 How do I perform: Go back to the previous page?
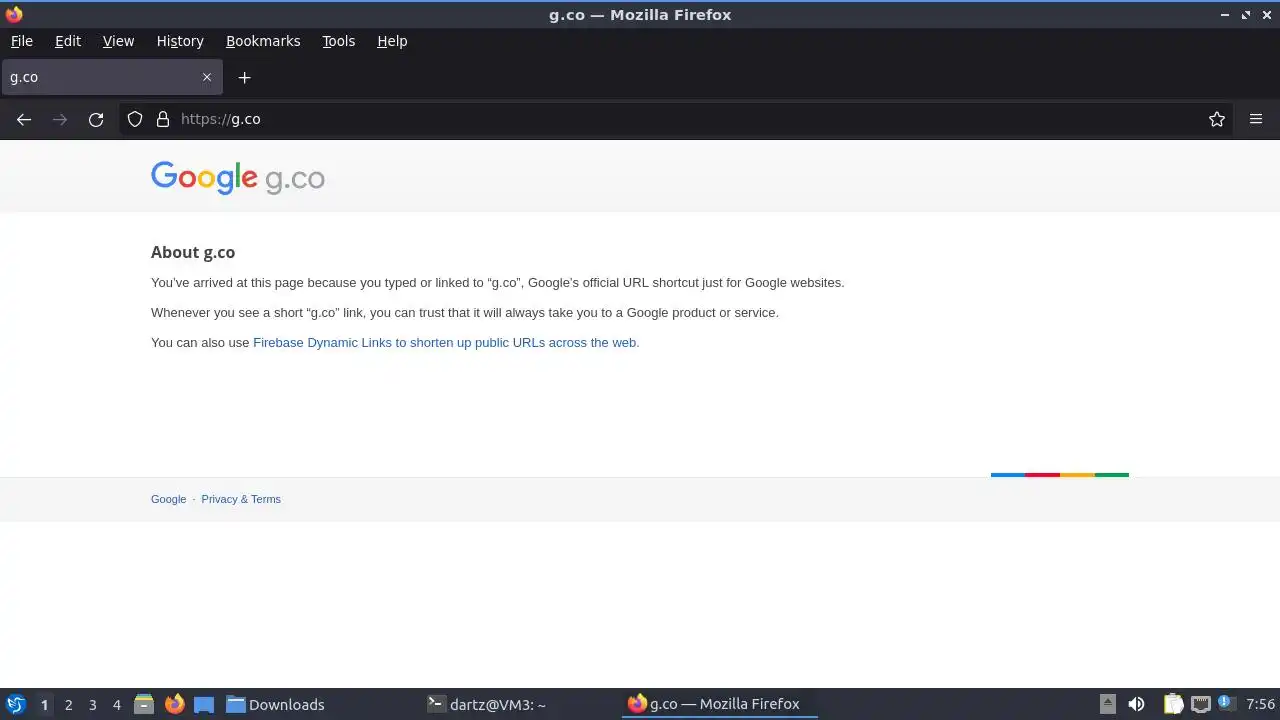(24, 119)
